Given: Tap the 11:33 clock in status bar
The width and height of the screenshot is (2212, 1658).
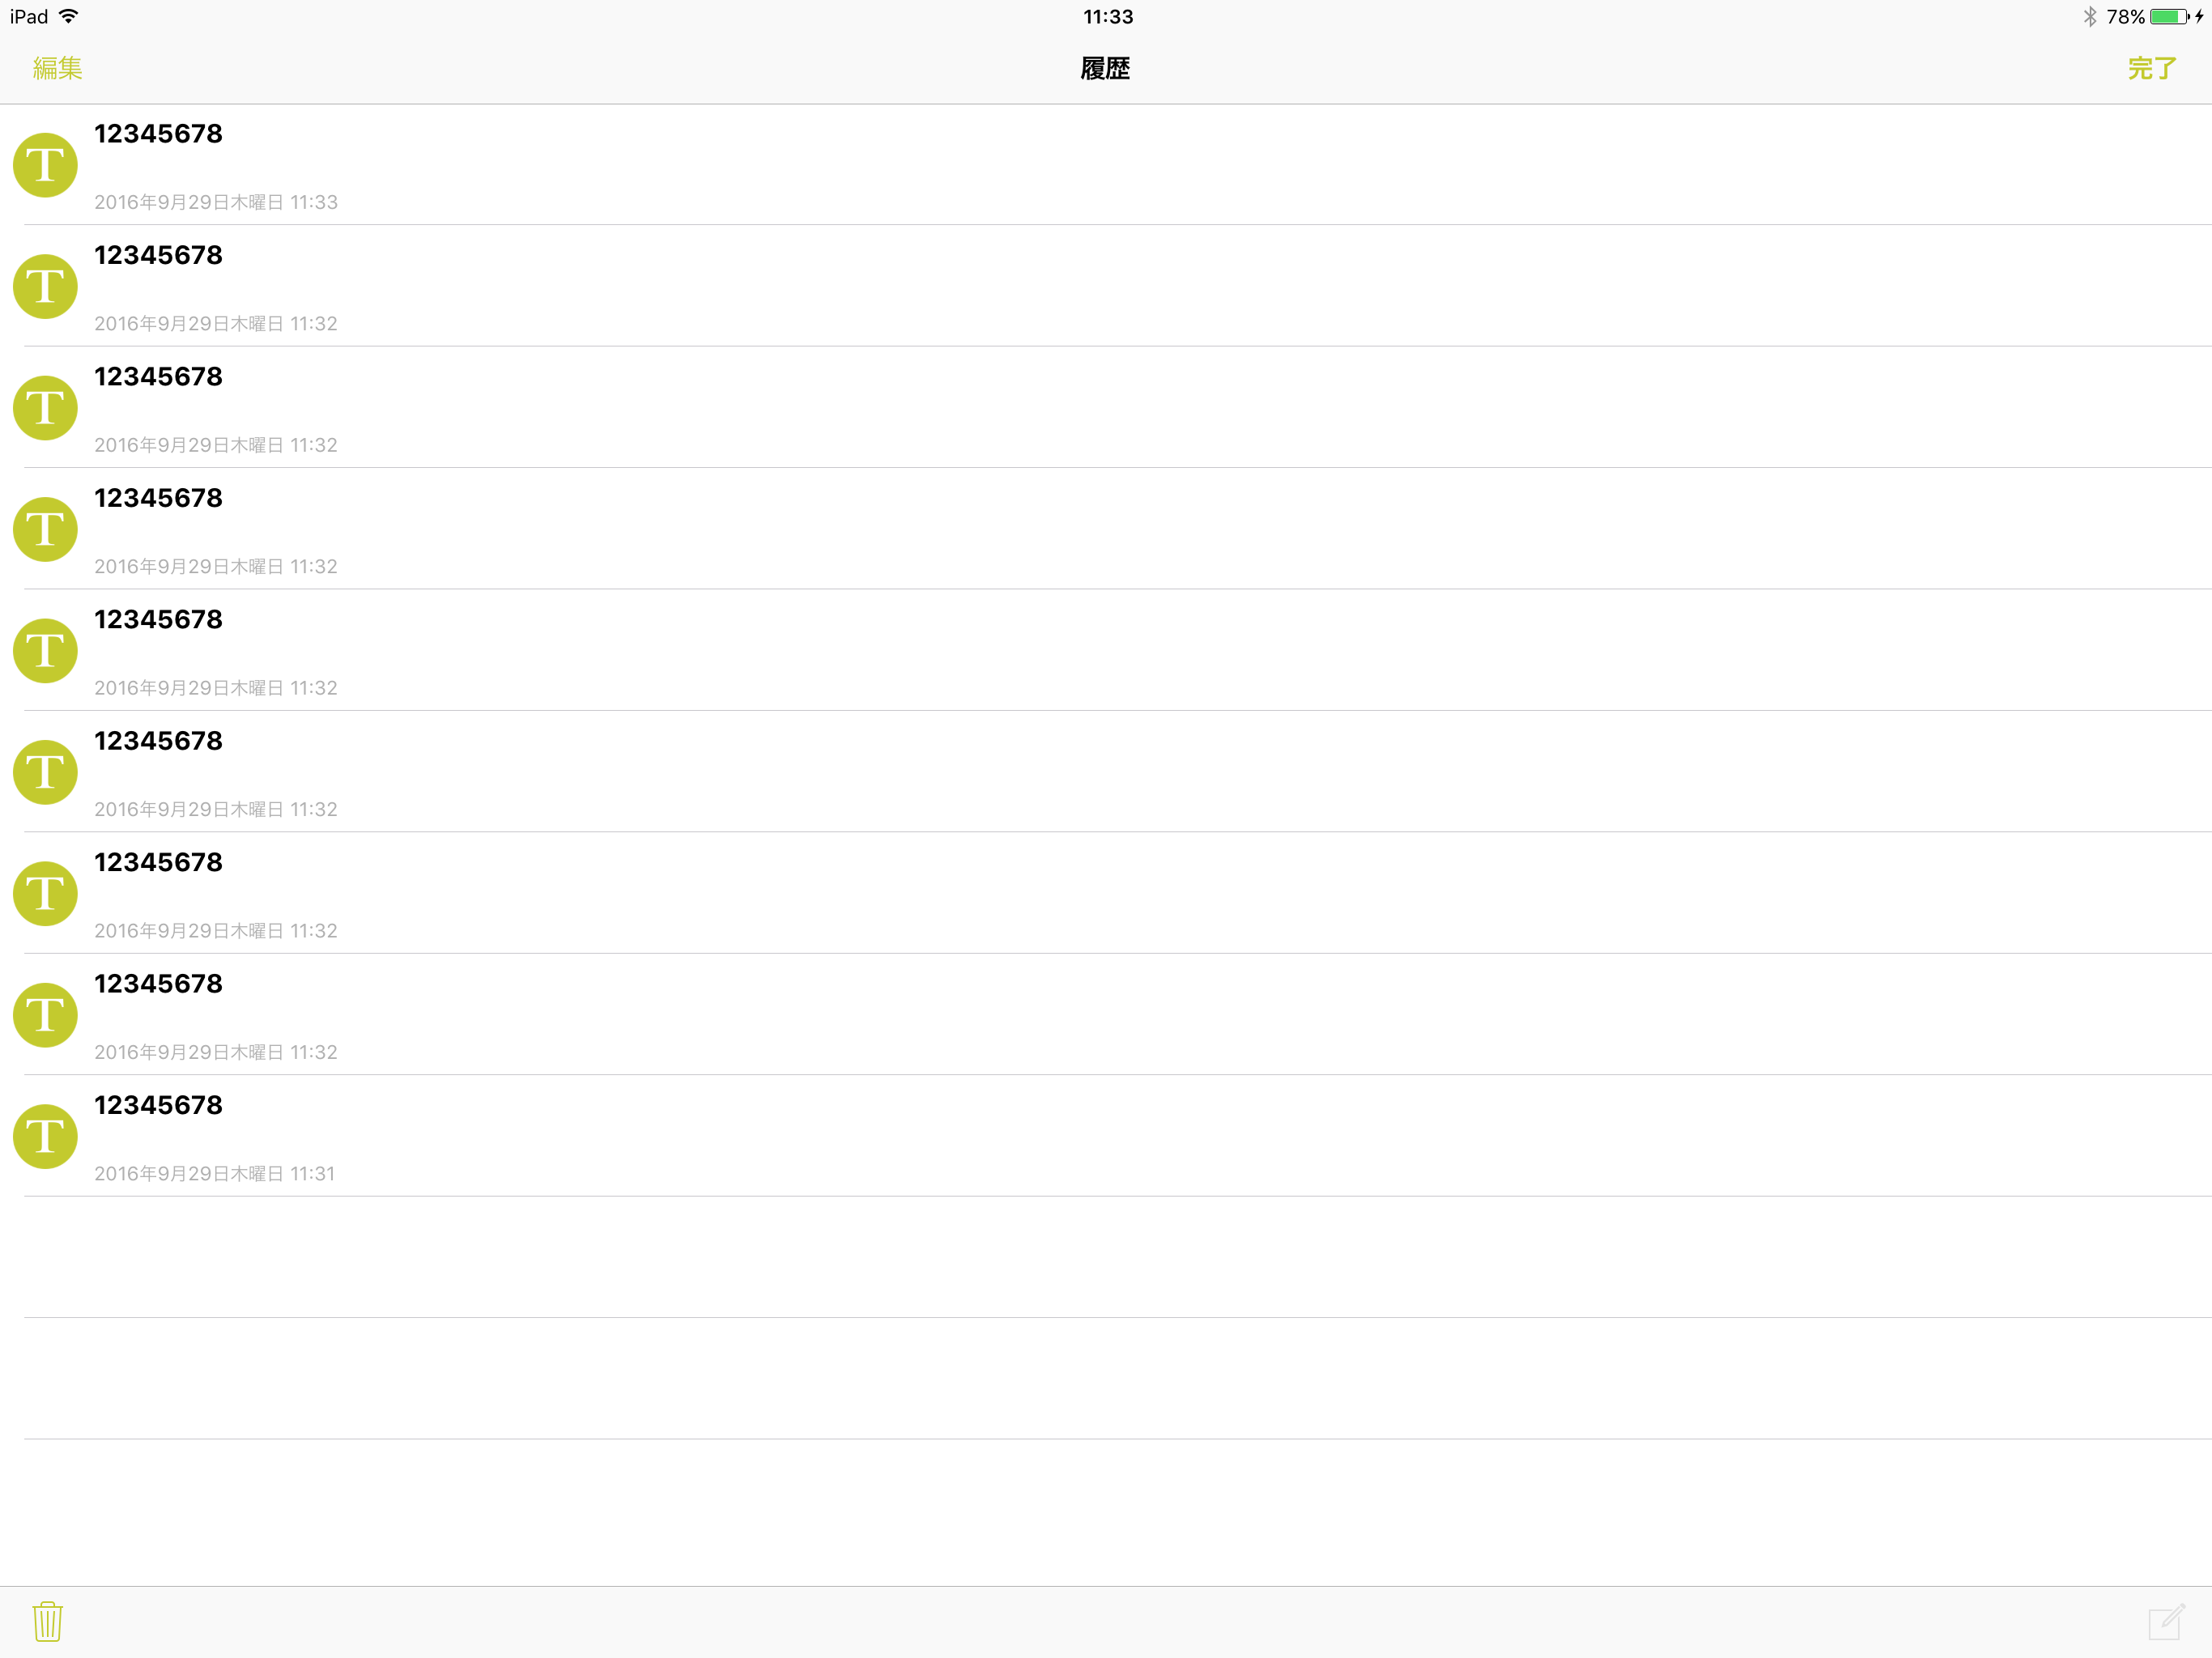Looking at the screenshot, I should click(1108, 16).
